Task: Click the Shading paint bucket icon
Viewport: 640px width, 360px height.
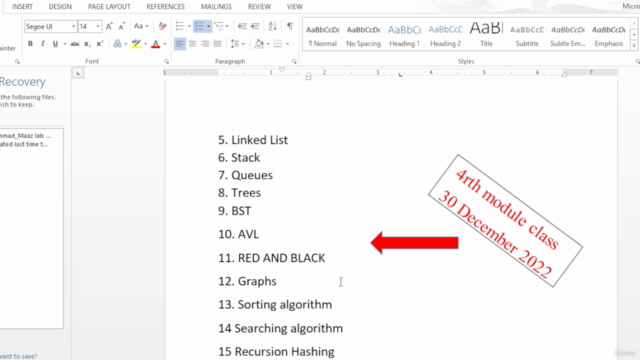Action: click(x=259, y=44)
